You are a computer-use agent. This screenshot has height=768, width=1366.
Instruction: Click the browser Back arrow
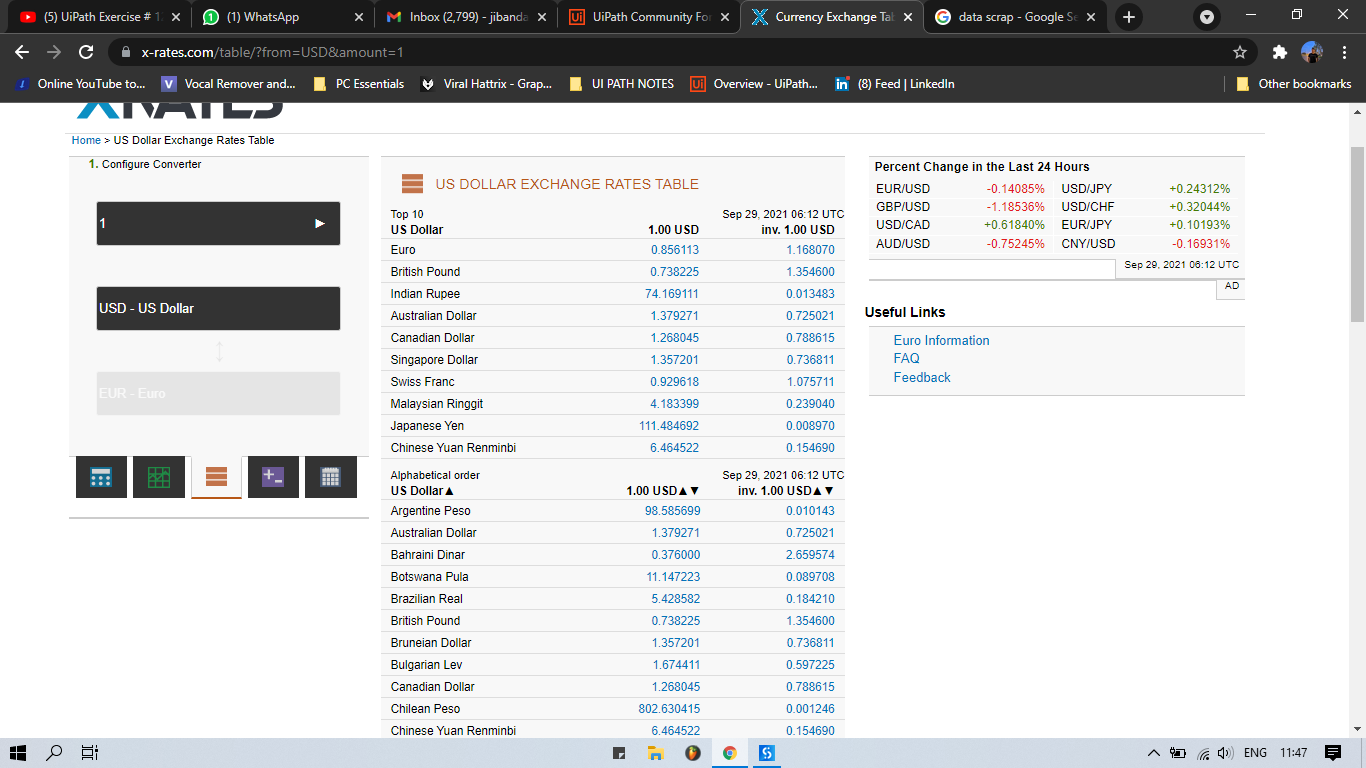coord(22,52)
